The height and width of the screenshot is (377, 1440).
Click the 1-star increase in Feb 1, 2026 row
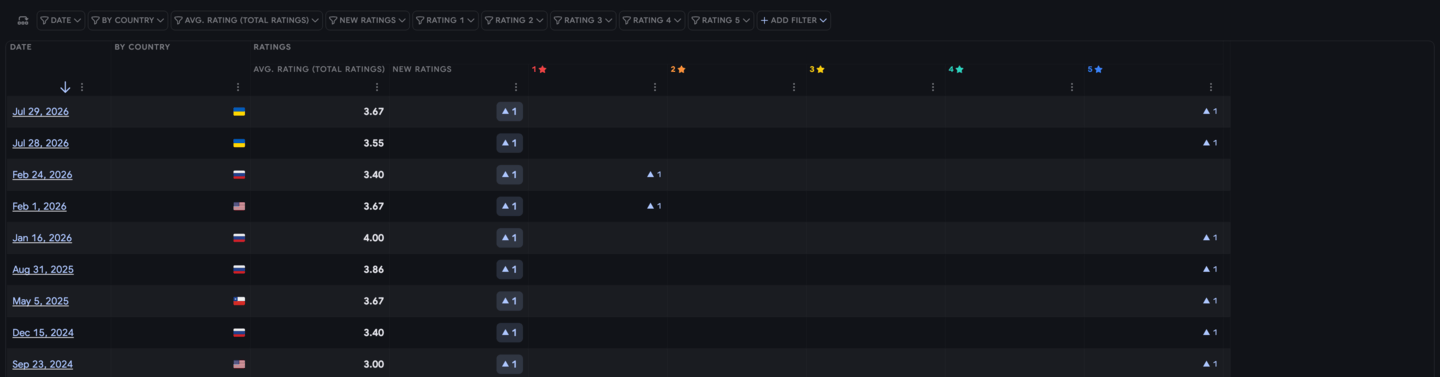coord(654,206)
